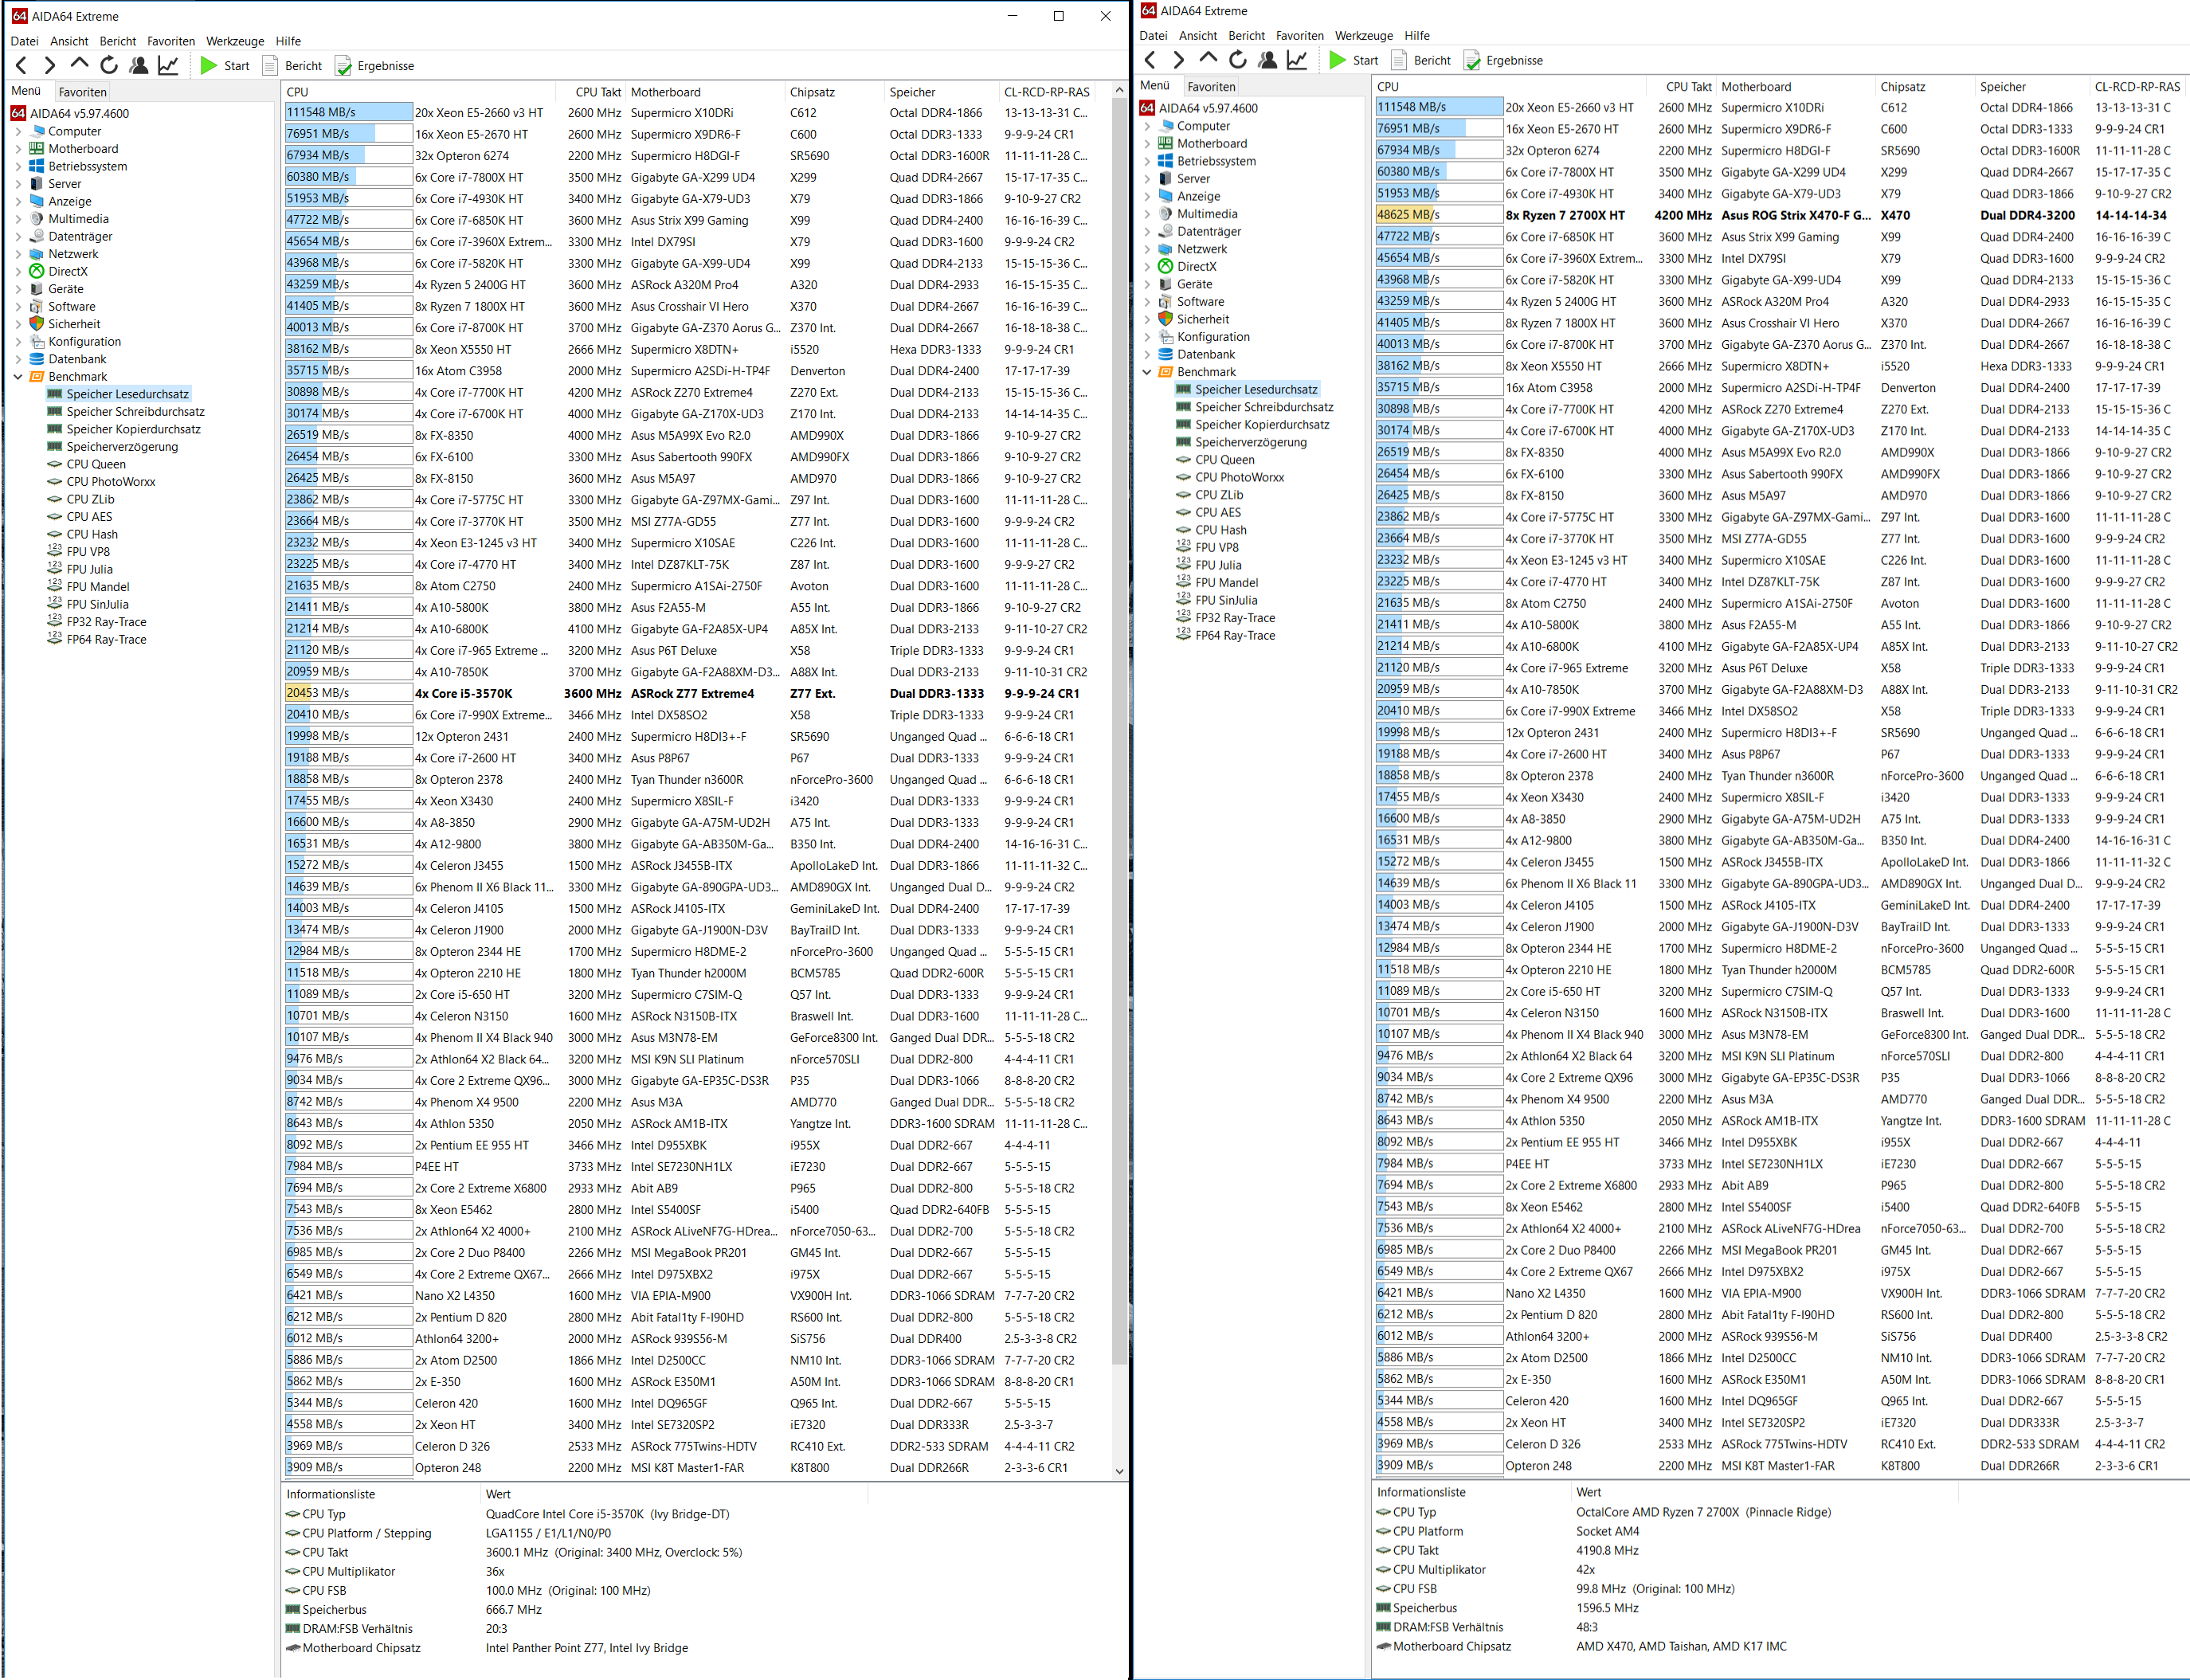Collapse the Benchmark node in left tree
Image resolution: width=2190 pixels, height=1680 pixels.
coord(18,377)
